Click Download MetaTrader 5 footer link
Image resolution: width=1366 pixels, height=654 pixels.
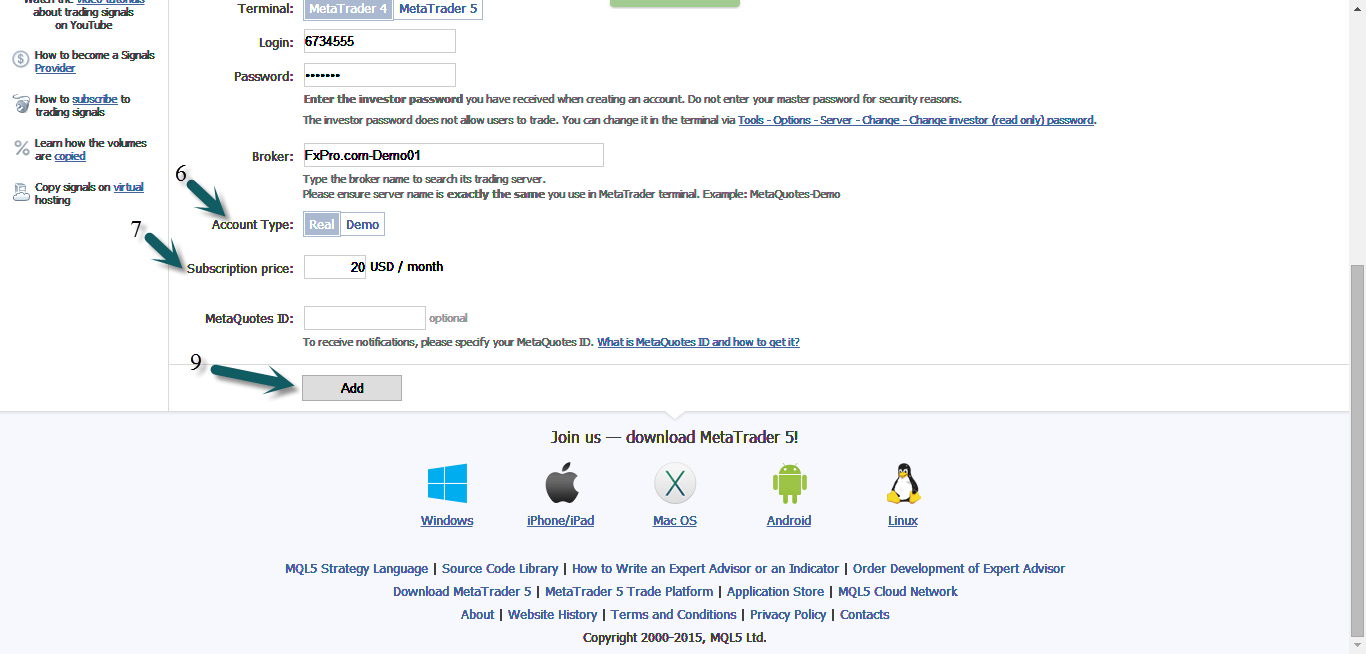click(462, 592)
